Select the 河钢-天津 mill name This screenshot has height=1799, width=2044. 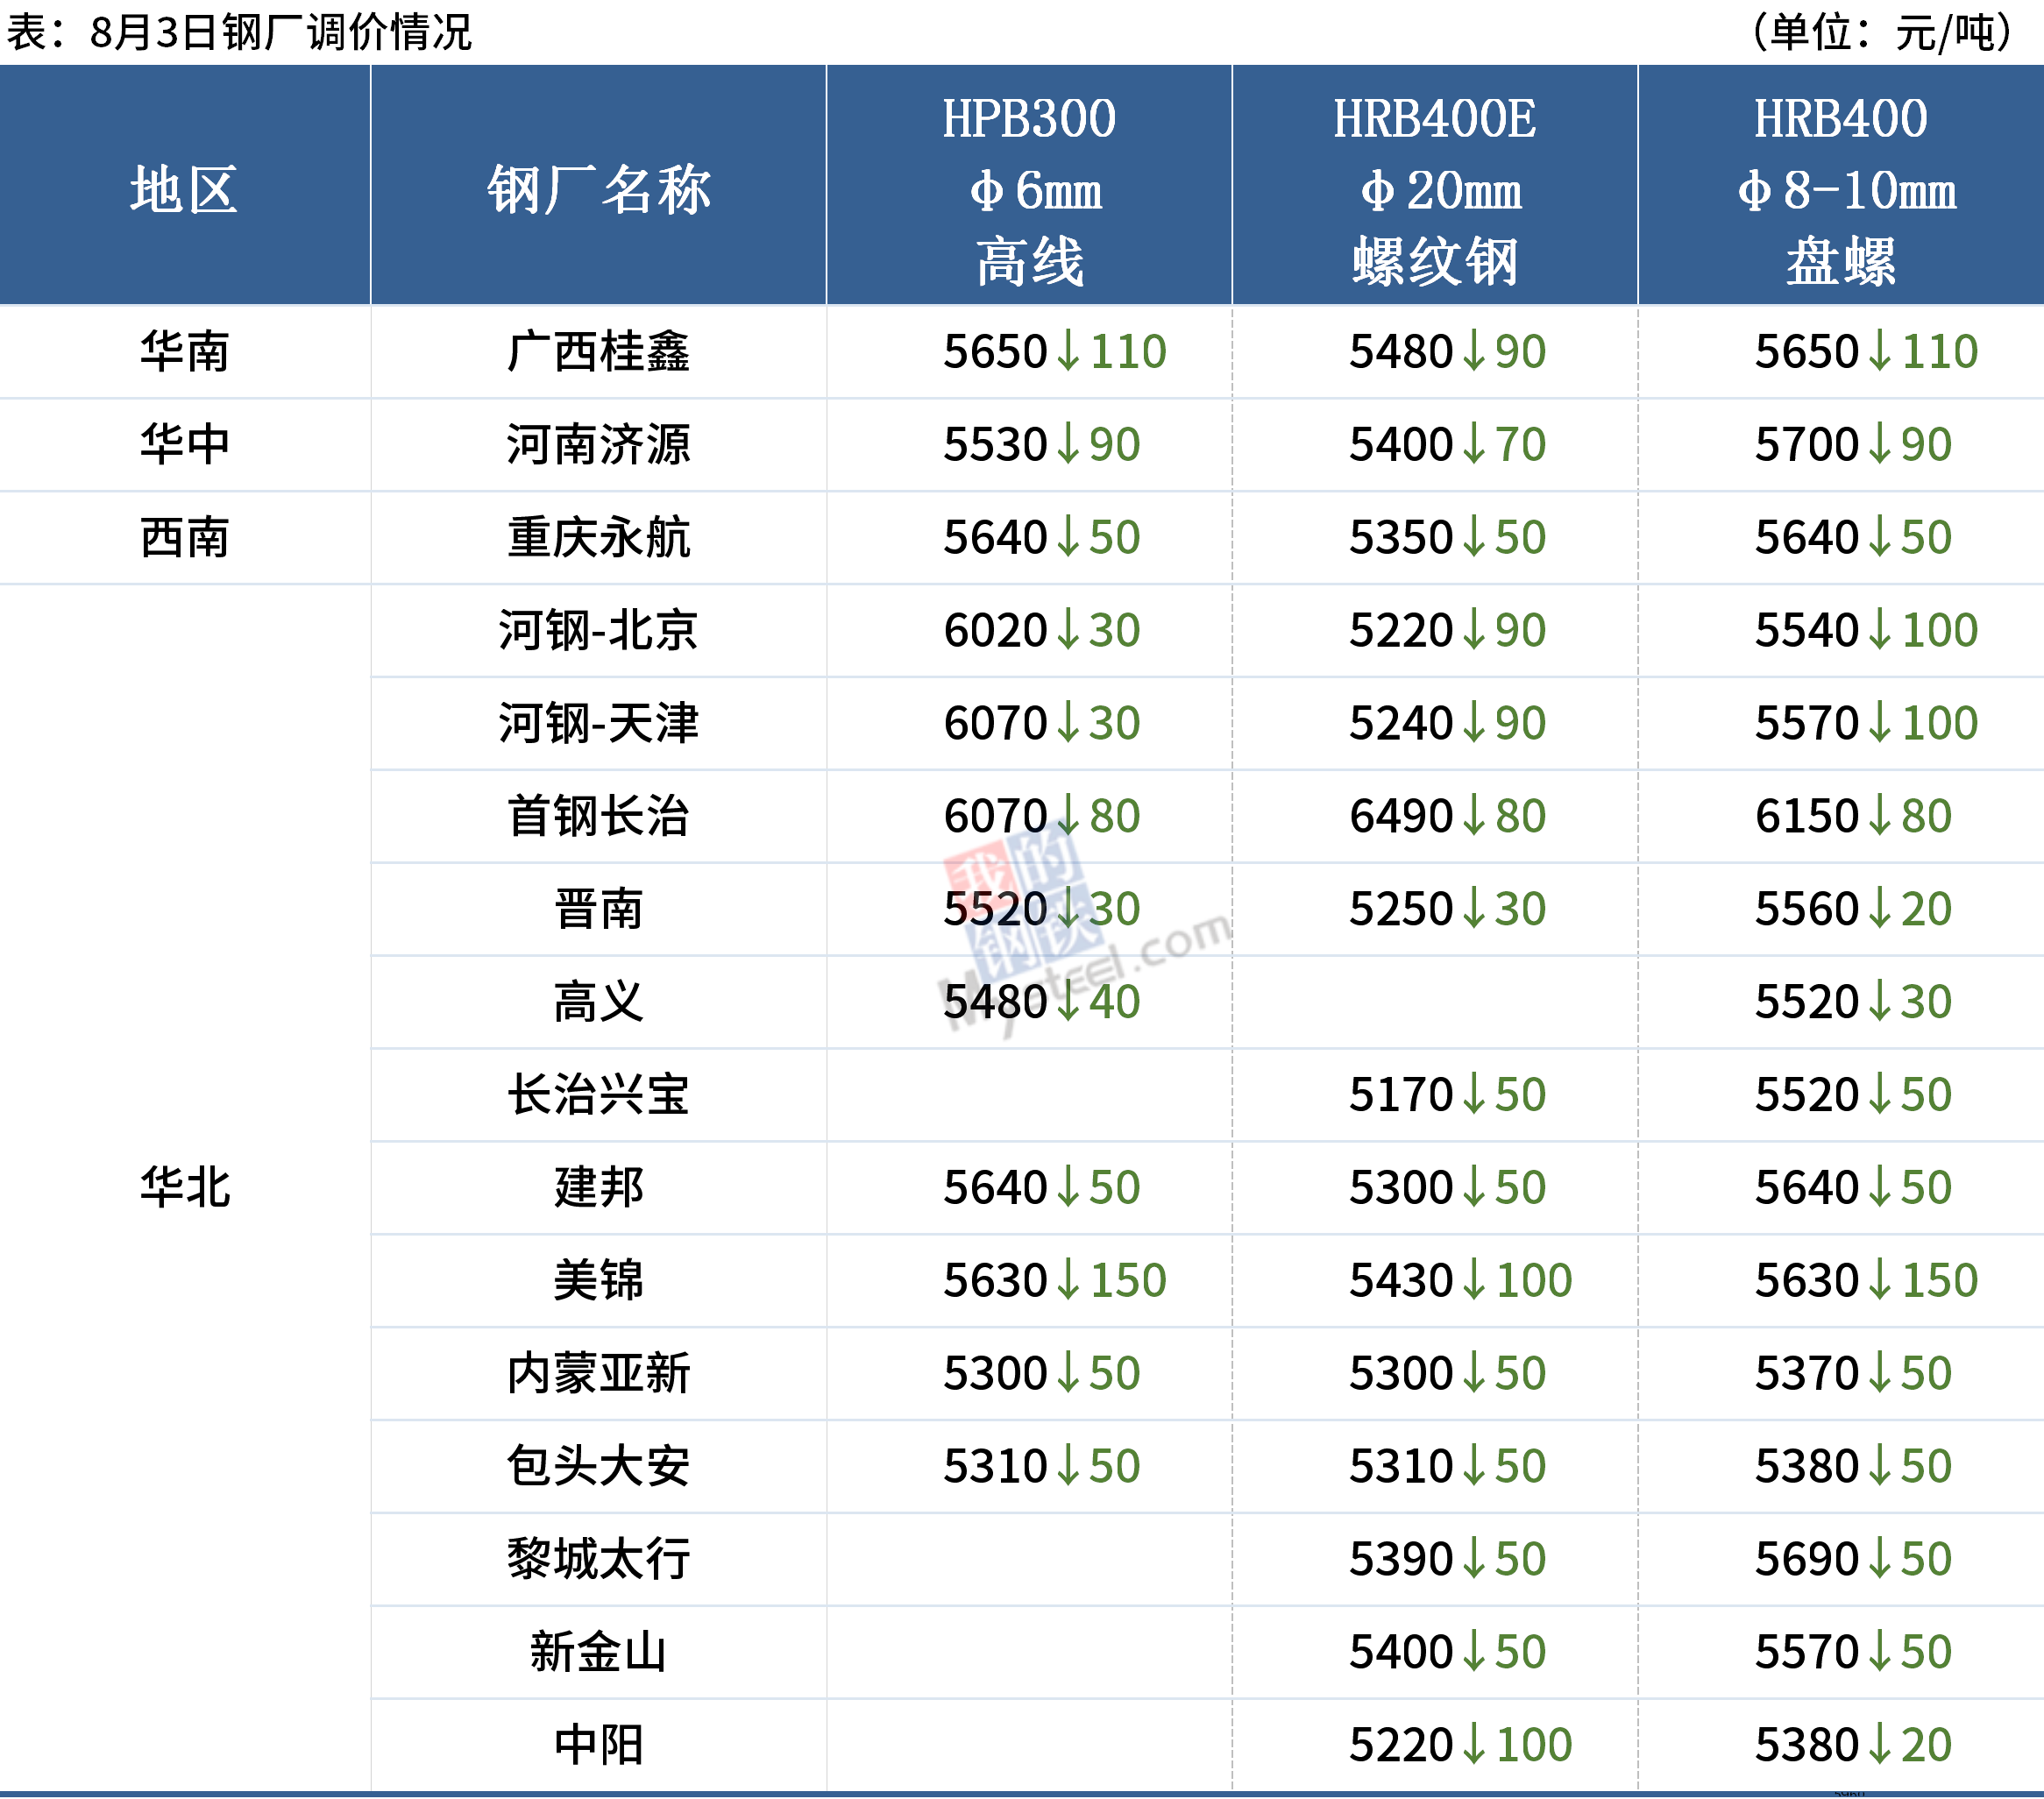tap(598, 723)
